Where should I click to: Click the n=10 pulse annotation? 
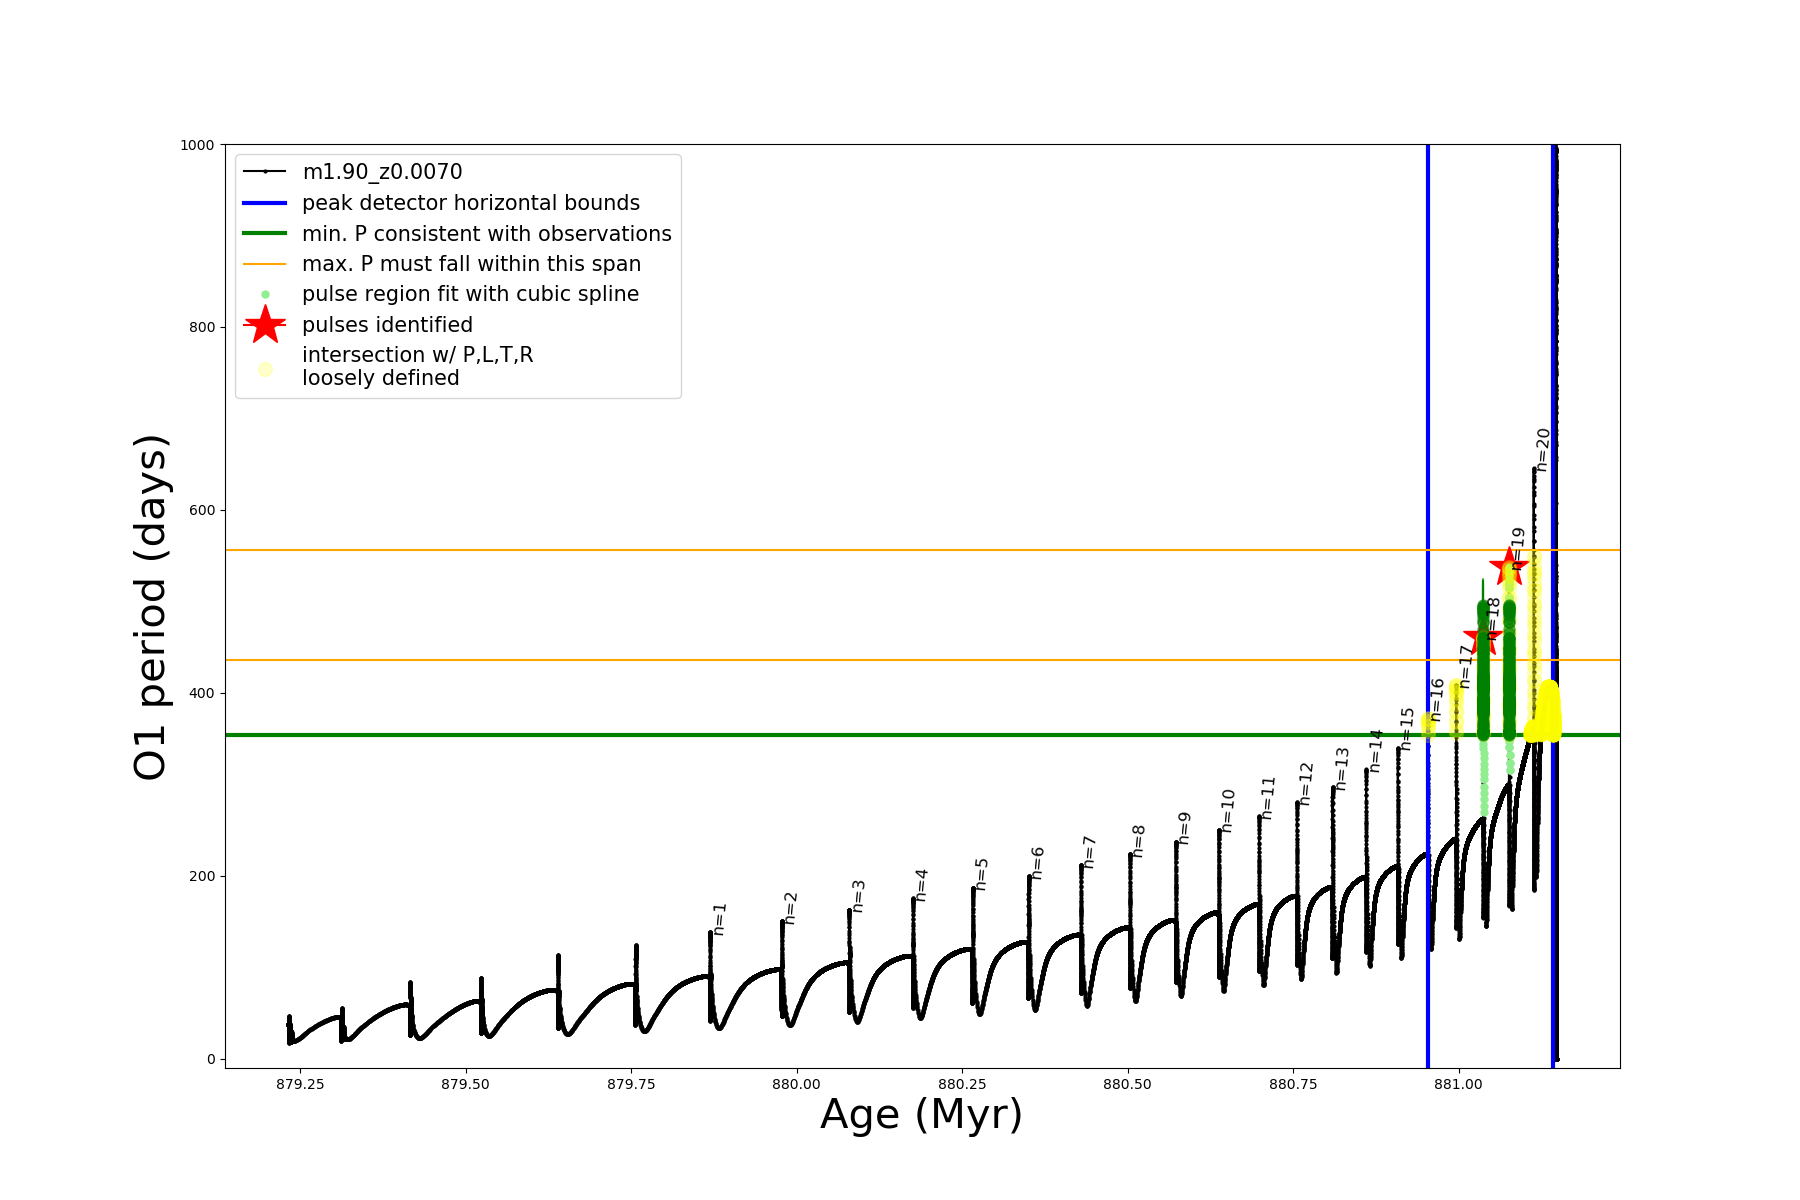(x=1228, y=811)
